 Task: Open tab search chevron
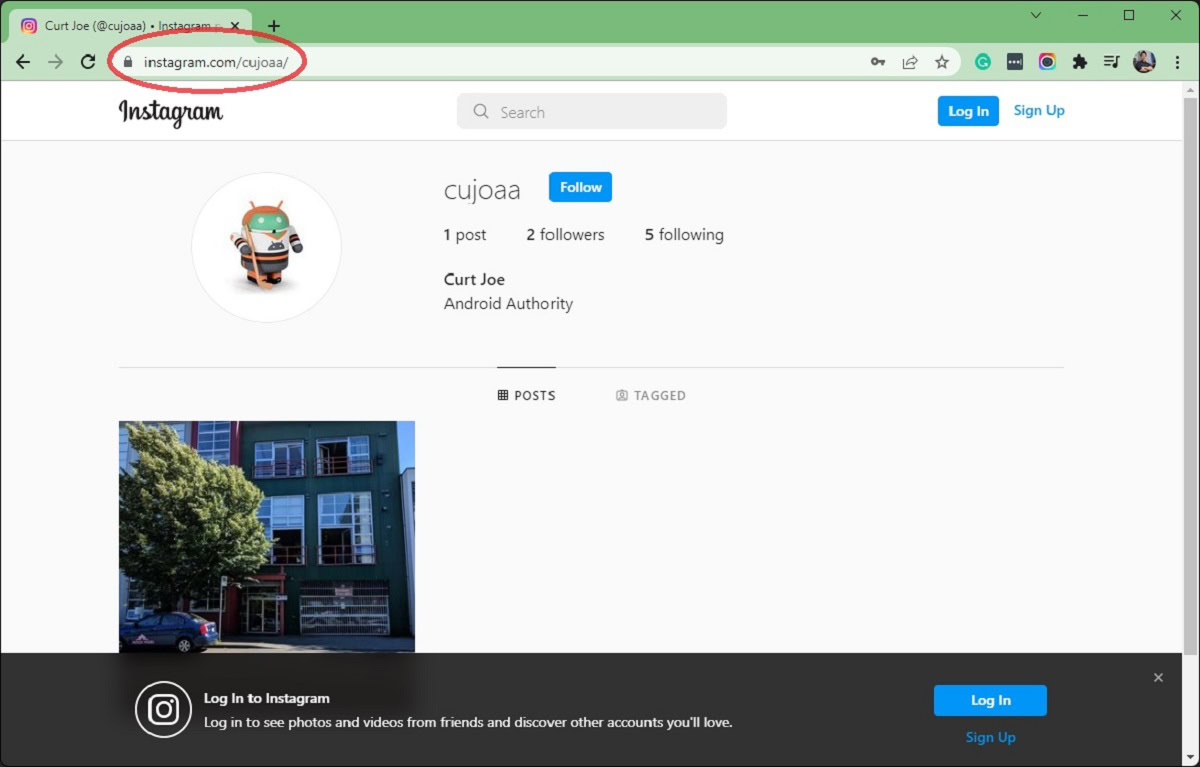click(x=1036, y=15)
